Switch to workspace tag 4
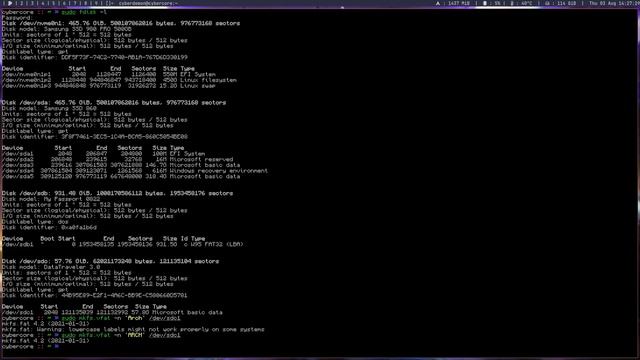This screenshot has height=360, width=640. pyautogui.click(x=43, y=3)
